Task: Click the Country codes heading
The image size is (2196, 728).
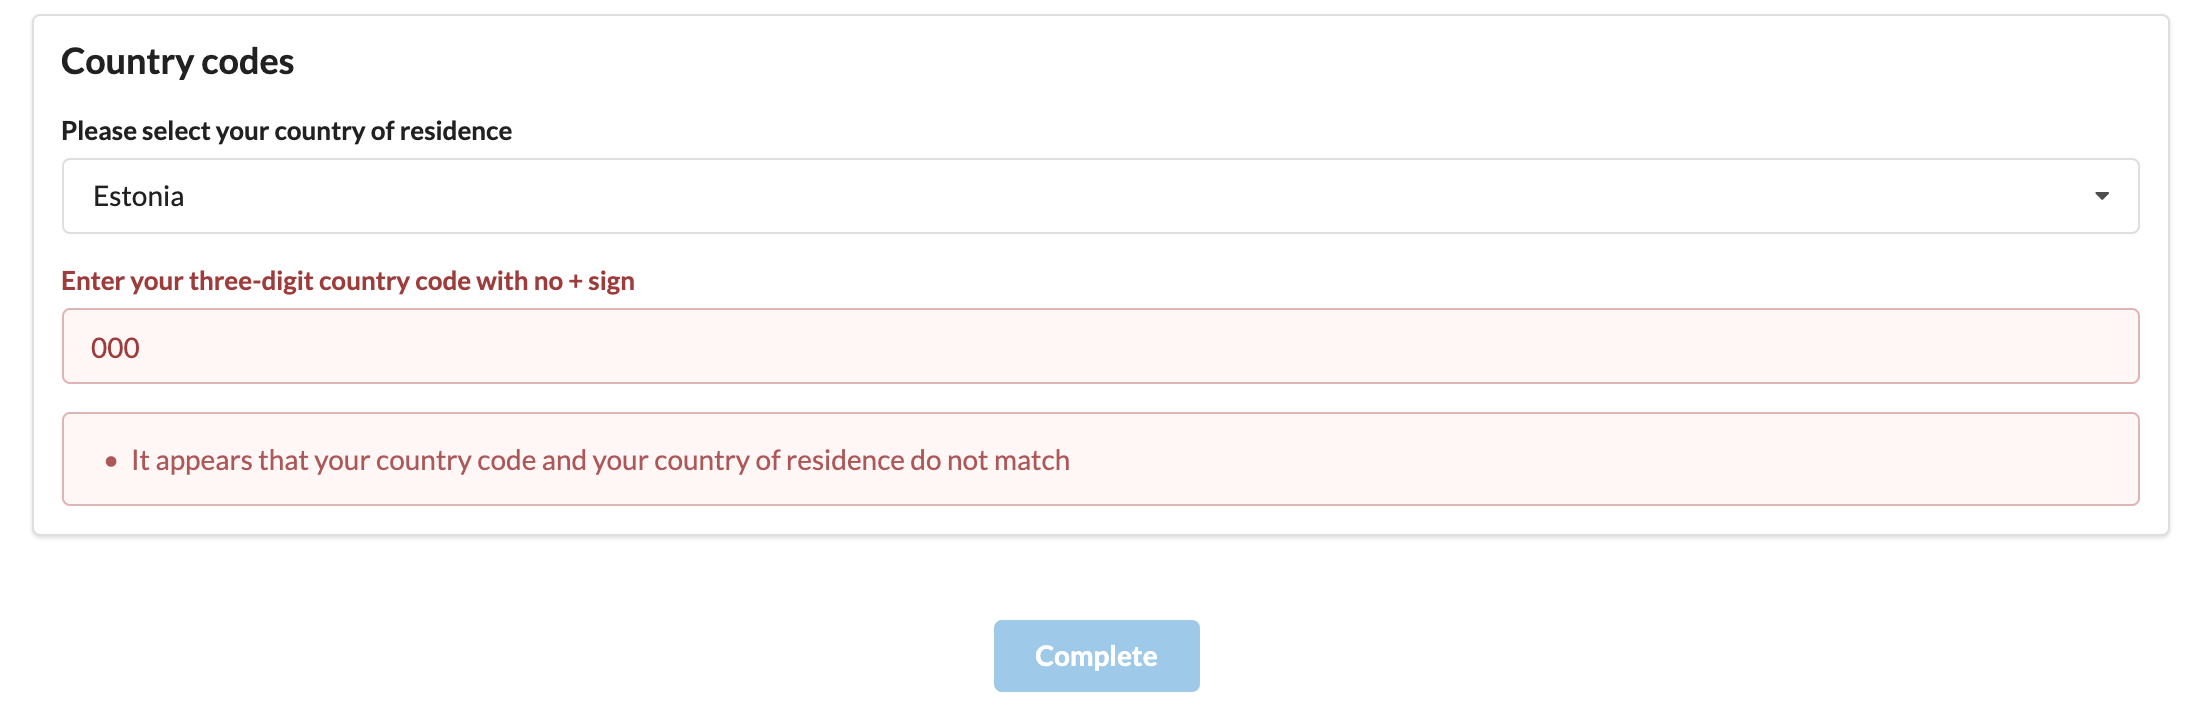Action: pos(177,61)
